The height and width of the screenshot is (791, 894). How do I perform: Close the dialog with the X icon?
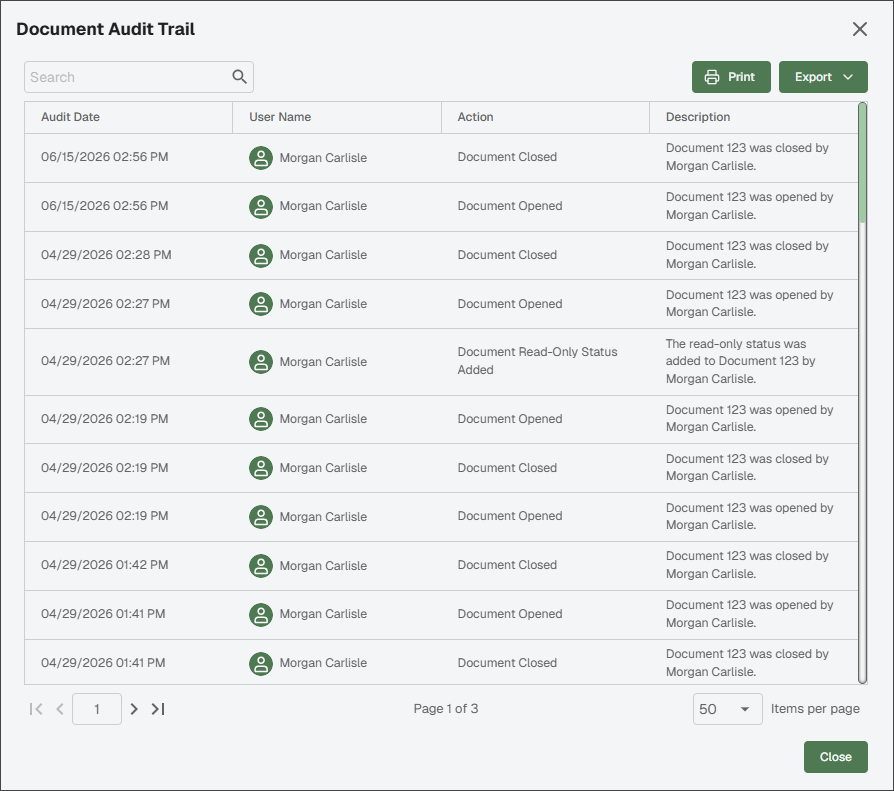859,29
